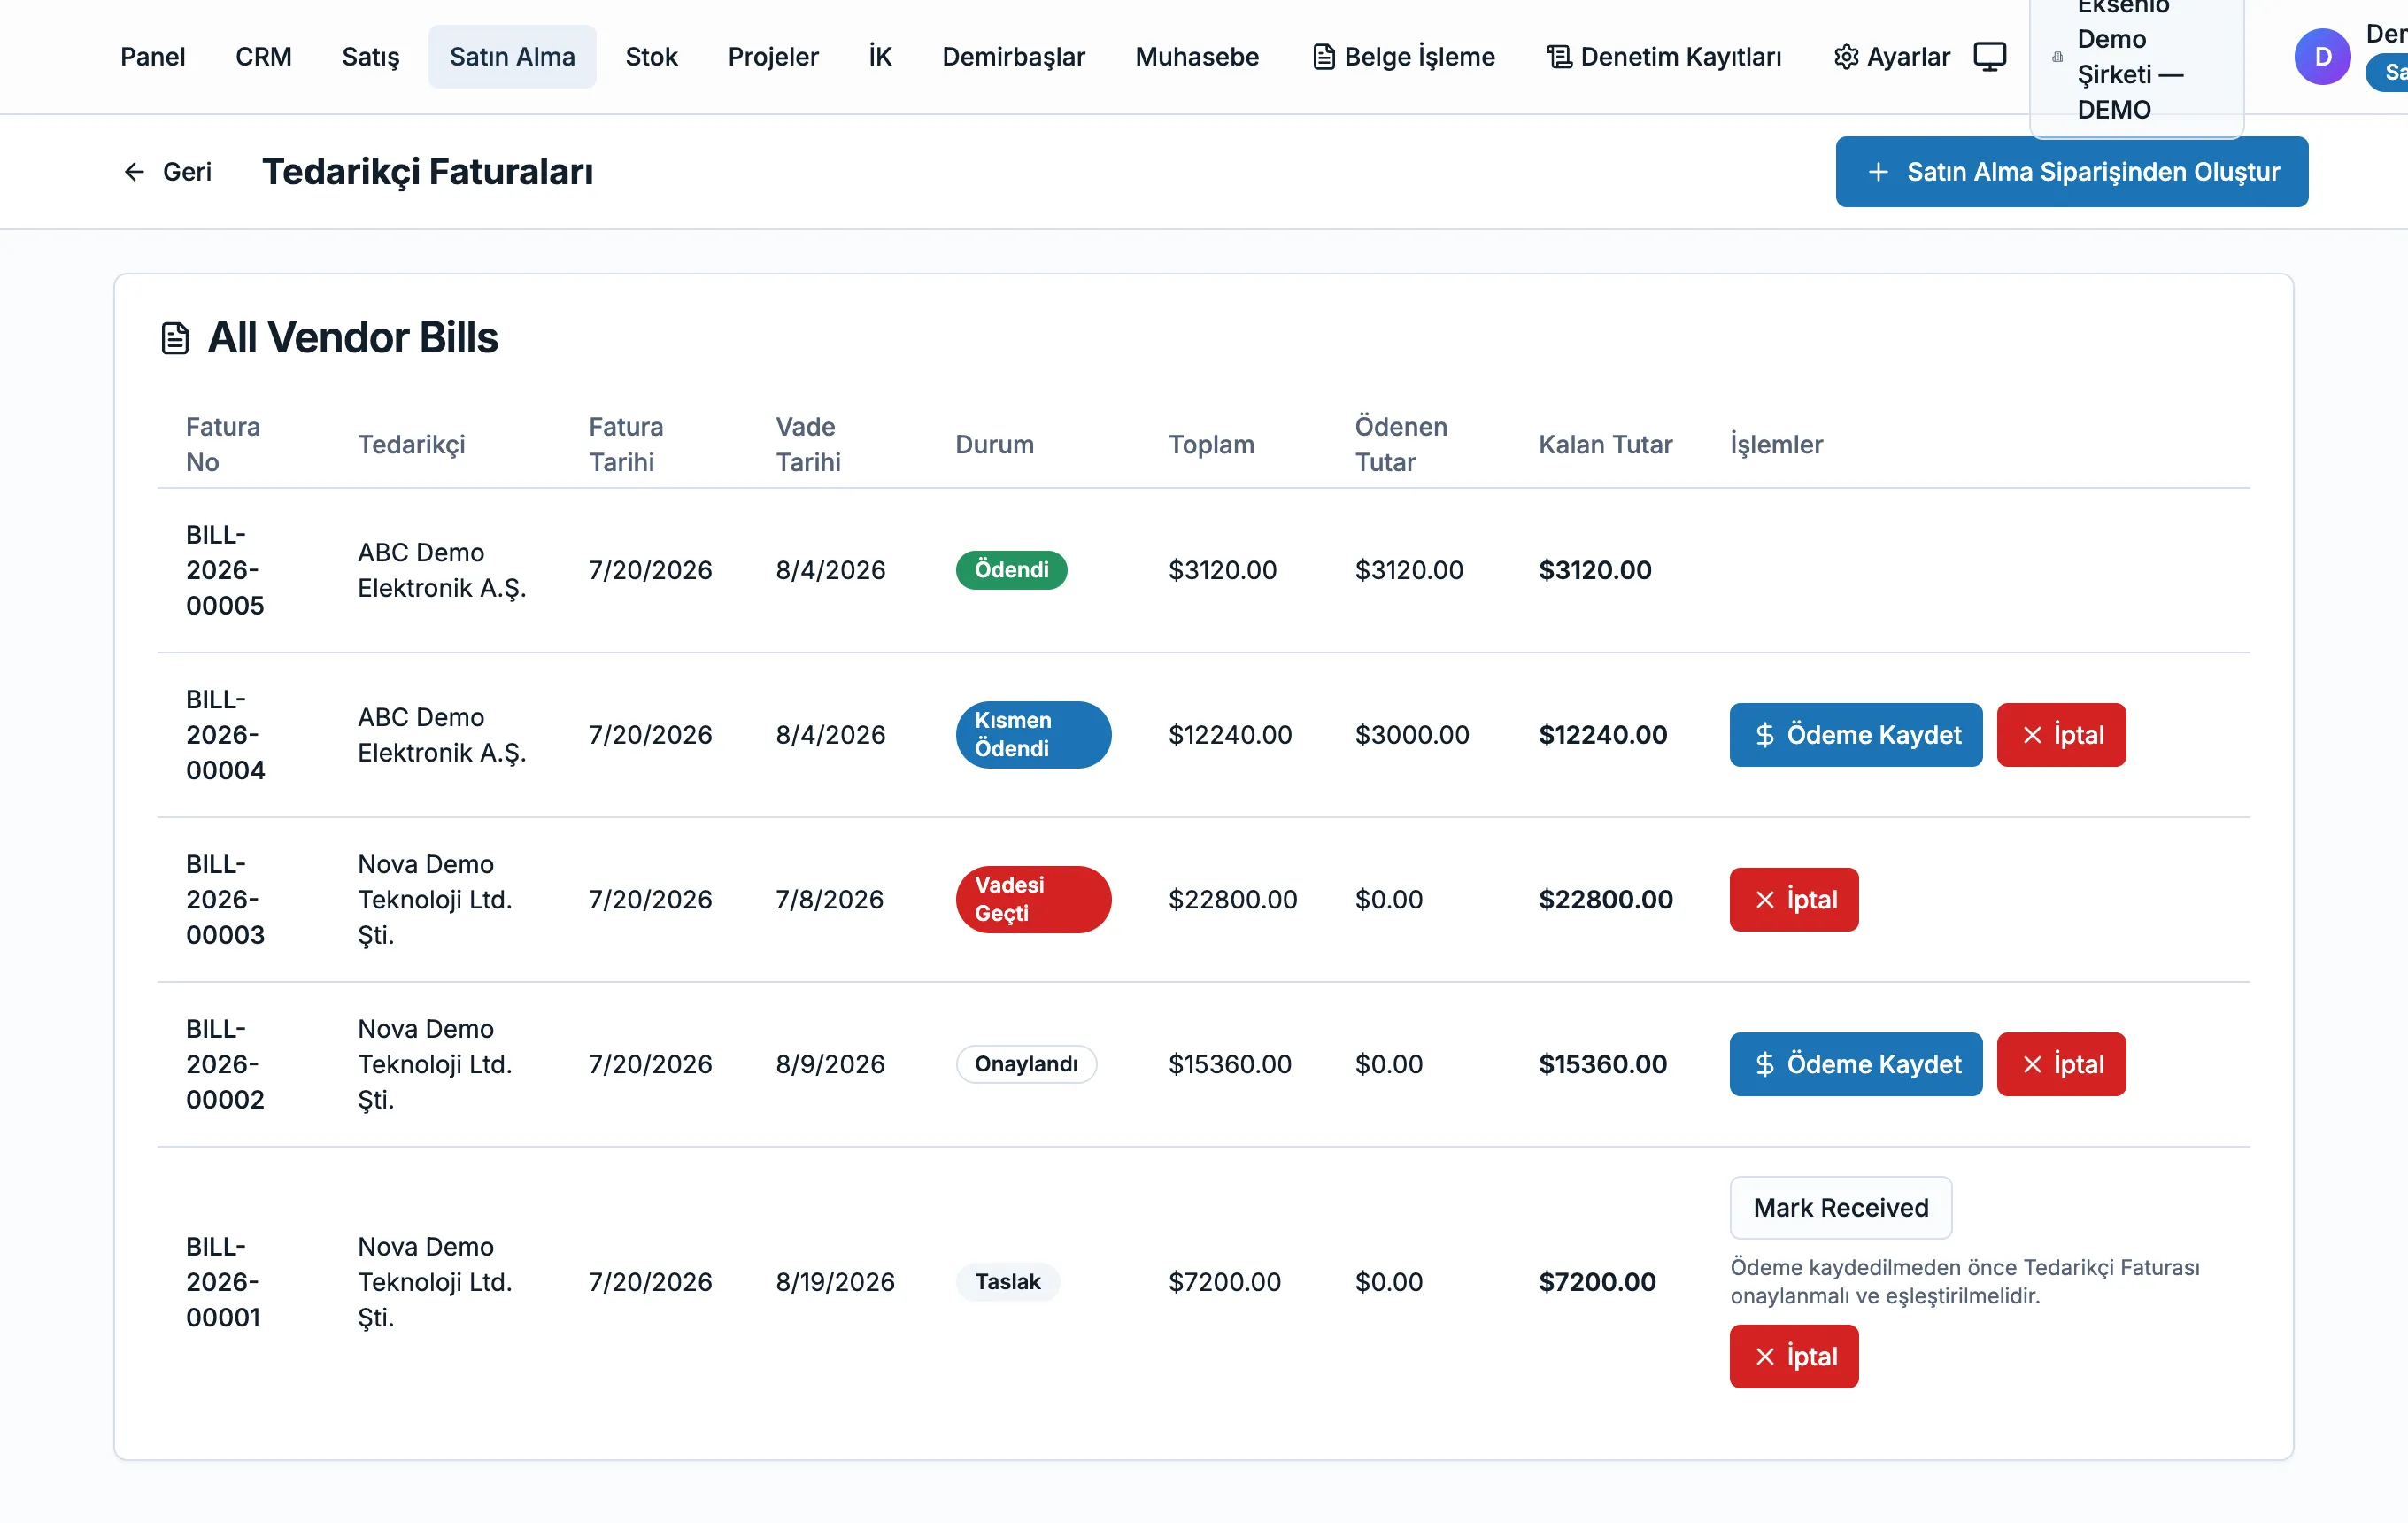Click the document icon beside All Vendor Bills

point(175,338)
